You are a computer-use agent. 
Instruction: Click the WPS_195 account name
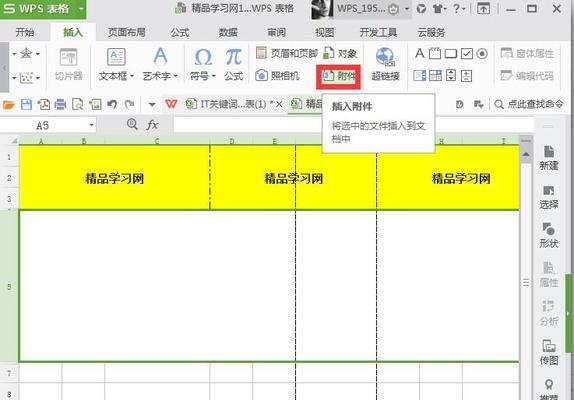point(361,9)
